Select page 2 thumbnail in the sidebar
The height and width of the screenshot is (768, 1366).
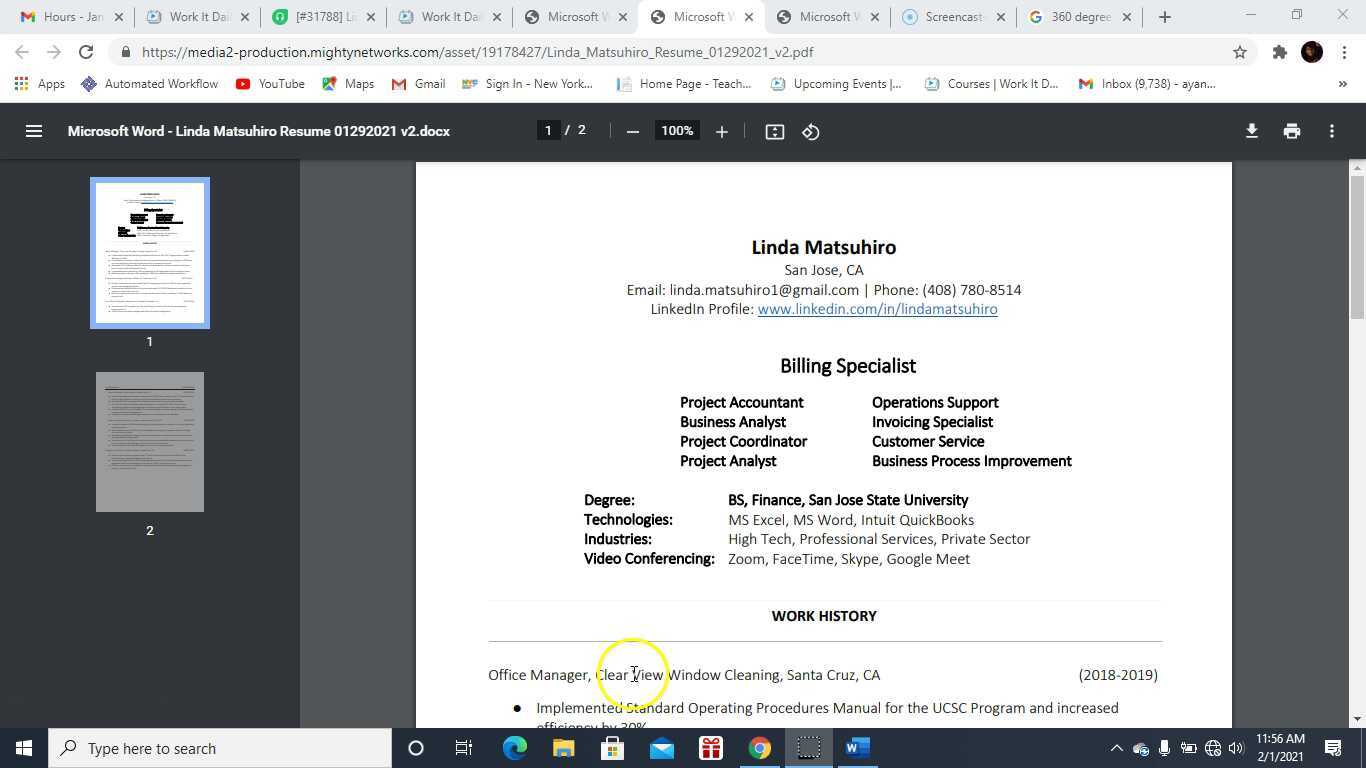(149, 441)
